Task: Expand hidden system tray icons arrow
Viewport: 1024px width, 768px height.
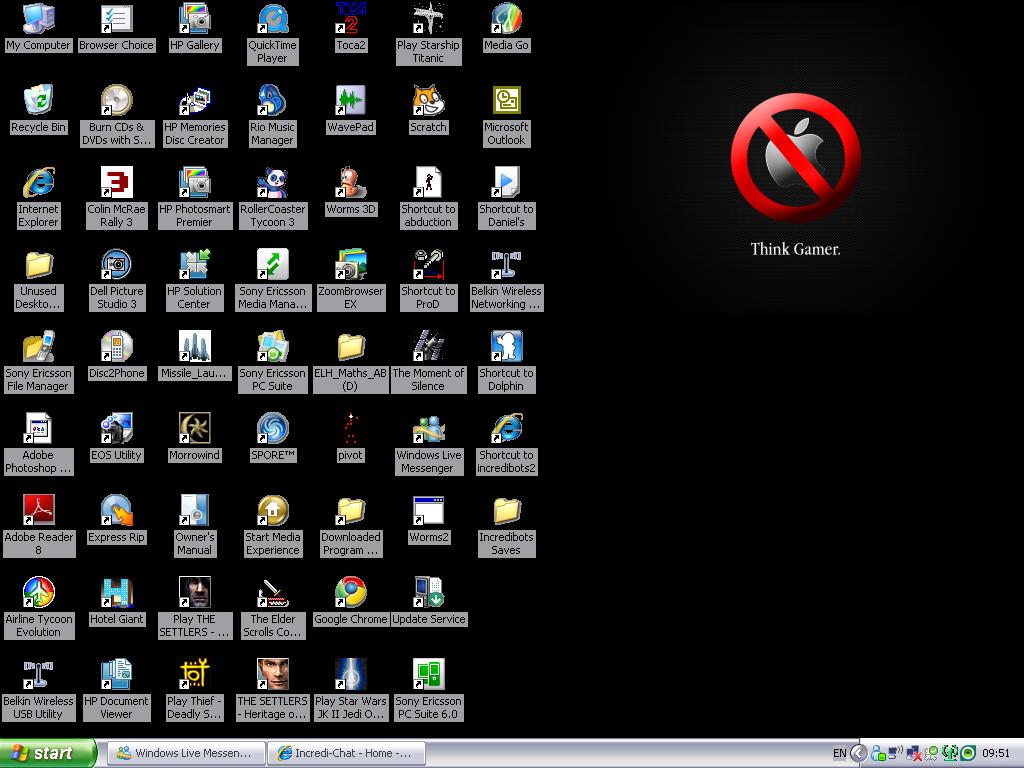Action: (859, 754)
